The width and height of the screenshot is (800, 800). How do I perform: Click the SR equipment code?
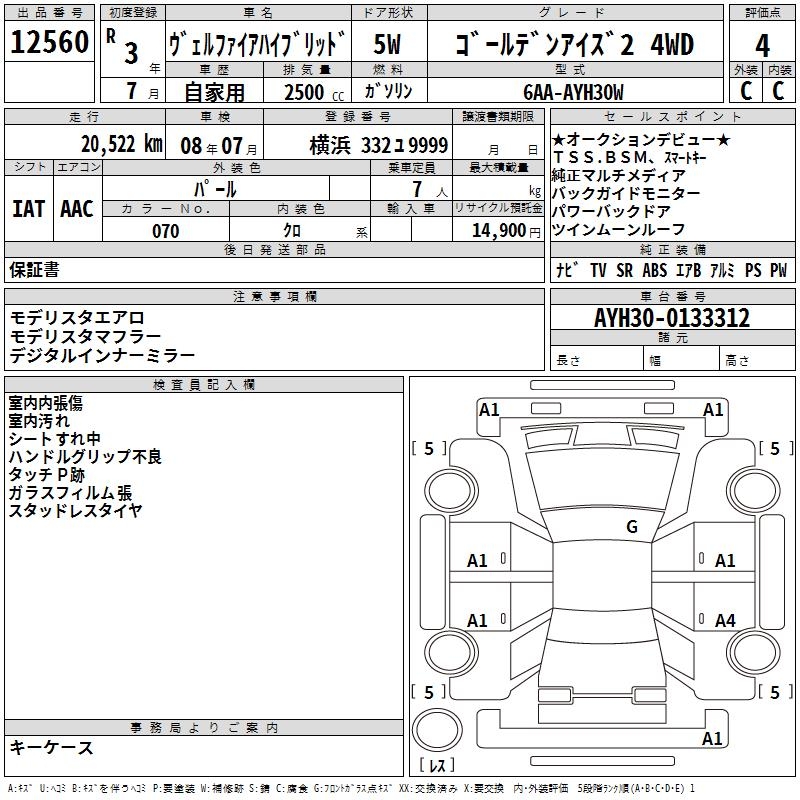pos(624,270)
